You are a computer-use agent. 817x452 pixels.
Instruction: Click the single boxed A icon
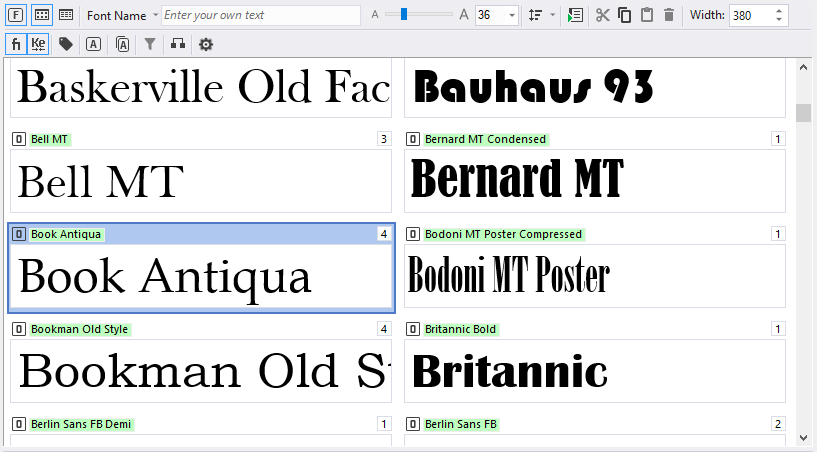coord(93,44)
